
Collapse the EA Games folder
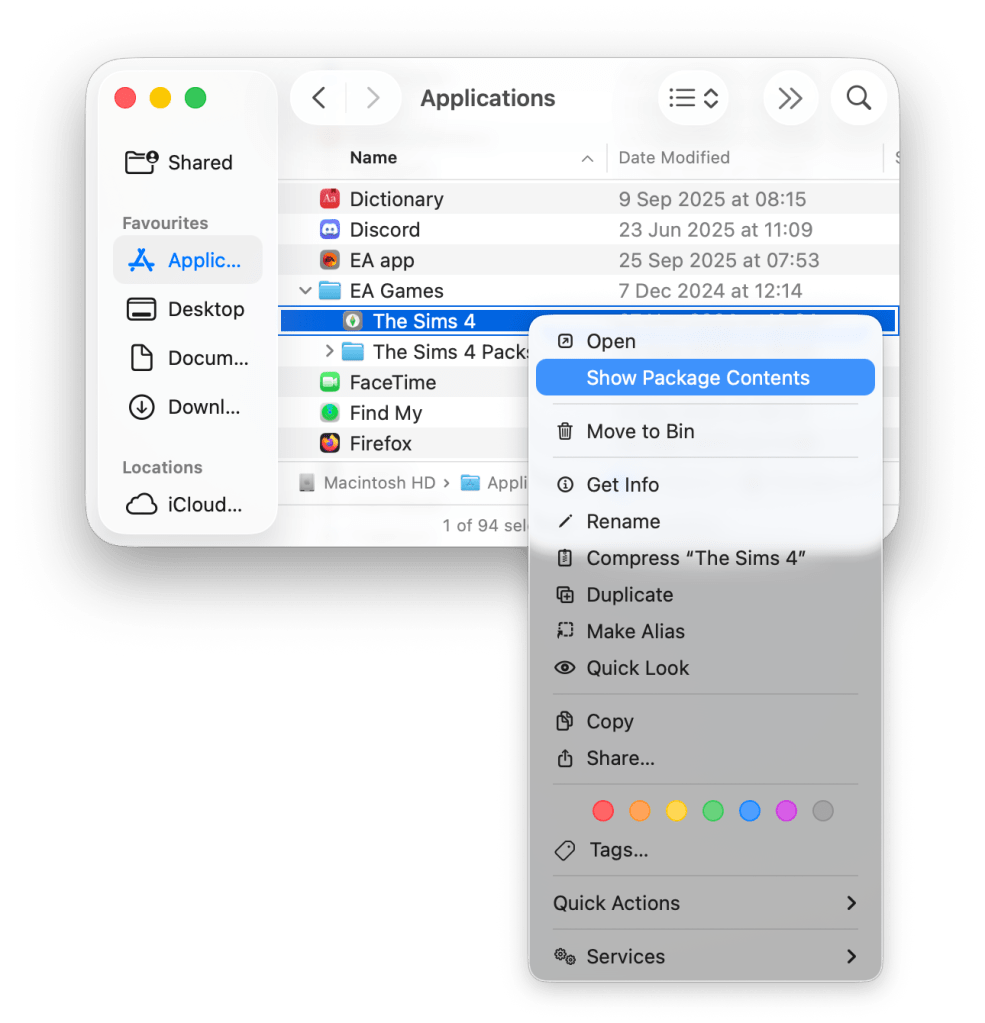click(x=305, y=291)
